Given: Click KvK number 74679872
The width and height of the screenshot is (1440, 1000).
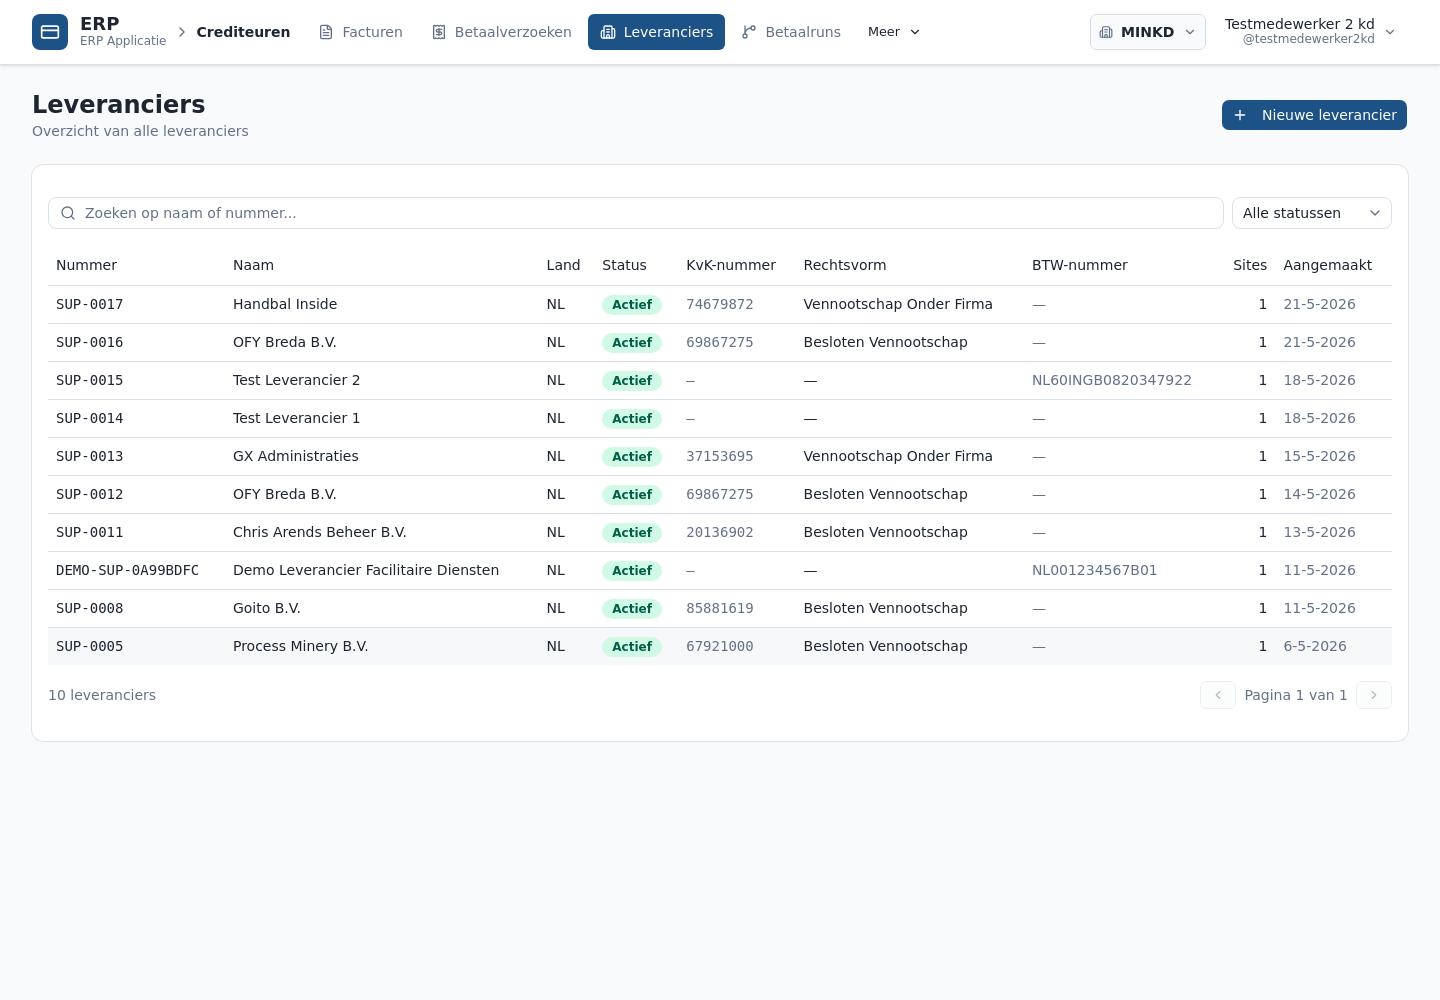Looking at the screenshot, I should click(720, 304).
